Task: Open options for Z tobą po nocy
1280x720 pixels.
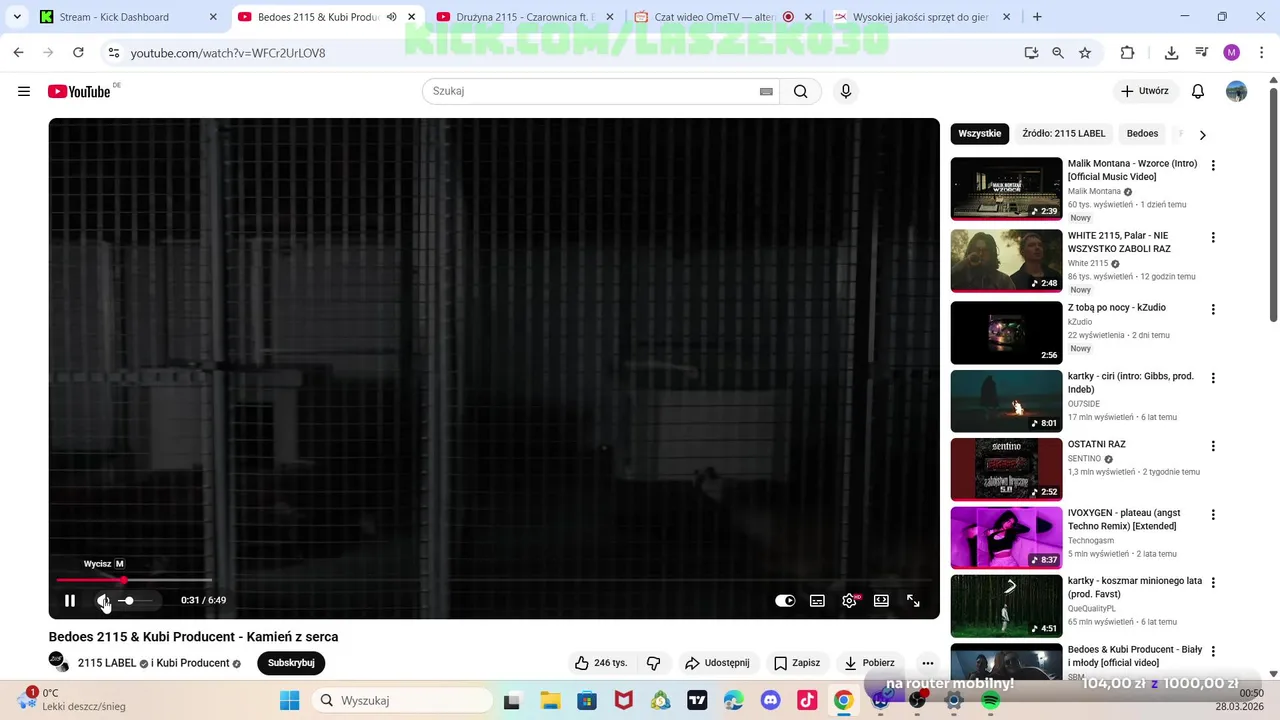Action: pyautogui.click(x=1213, y=310)
